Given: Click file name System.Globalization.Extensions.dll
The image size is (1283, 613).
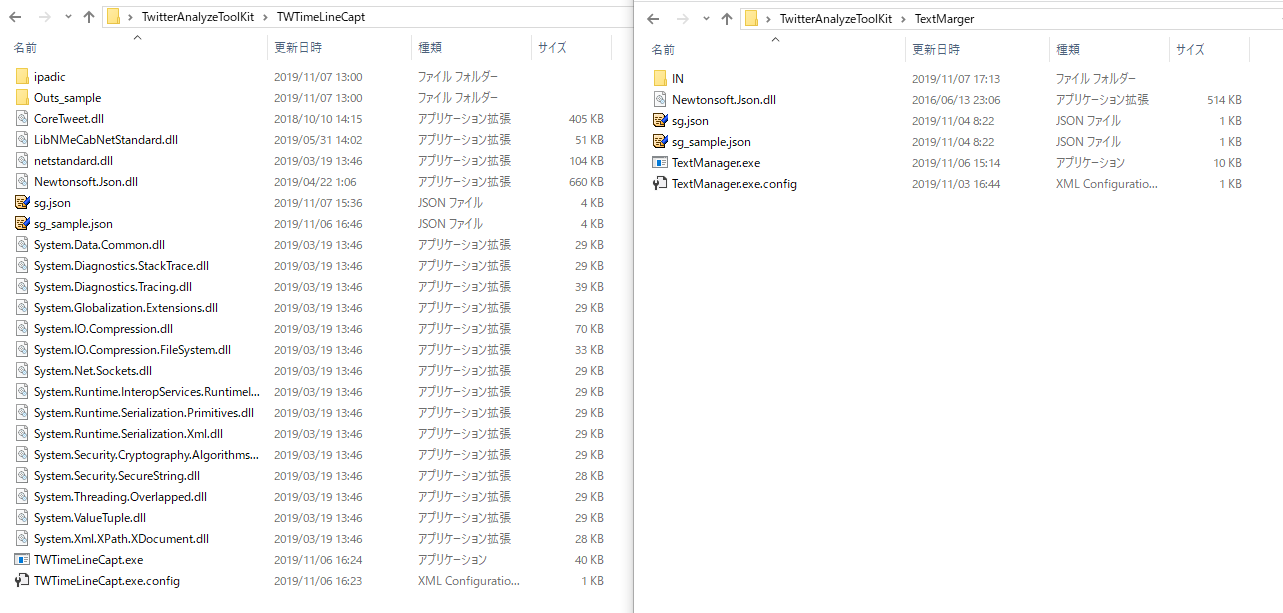Looking at the screenshot, I should click(x=126, y=308).
